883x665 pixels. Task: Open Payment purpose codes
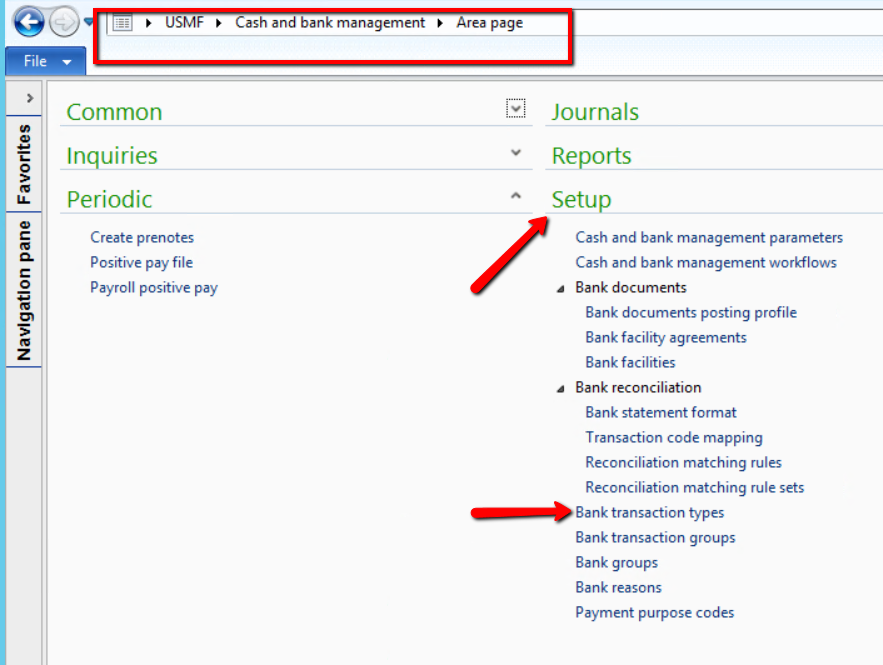tap(654, 612)
